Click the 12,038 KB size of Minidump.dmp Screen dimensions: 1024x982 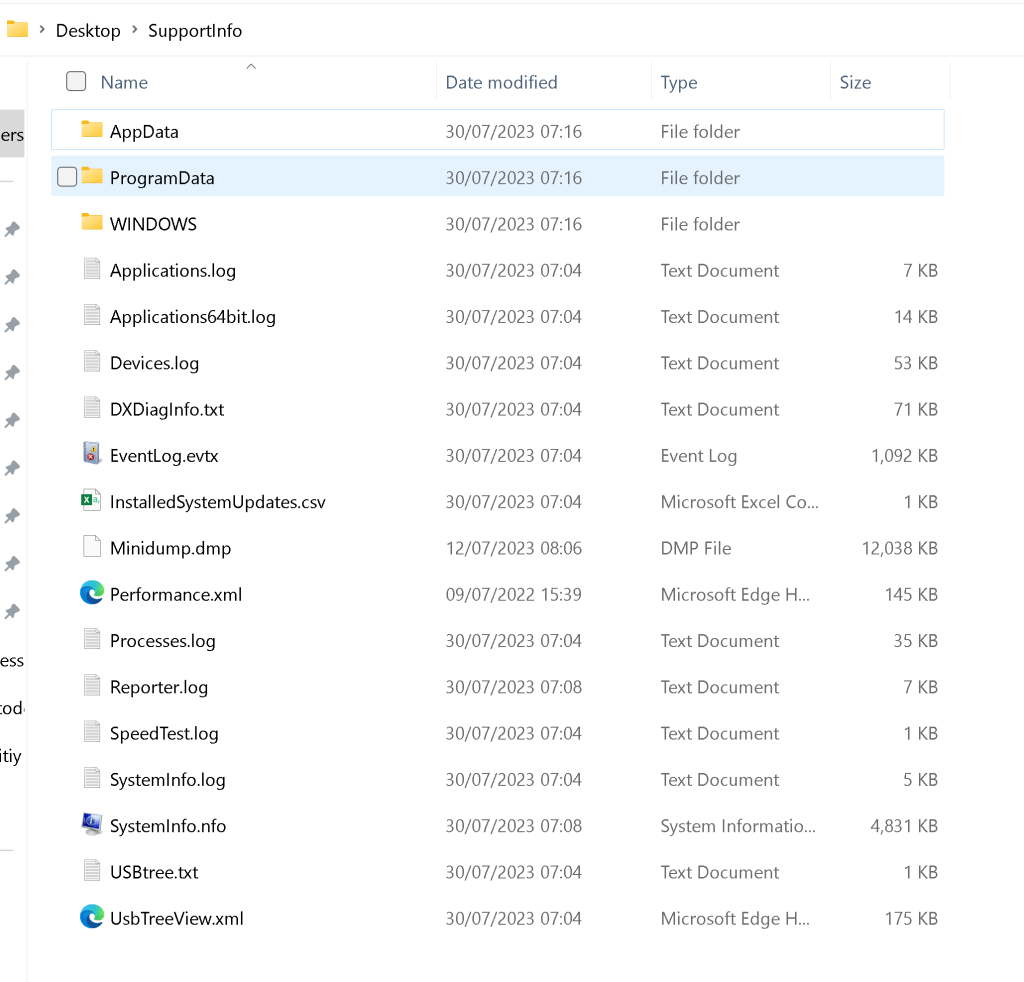899,548
